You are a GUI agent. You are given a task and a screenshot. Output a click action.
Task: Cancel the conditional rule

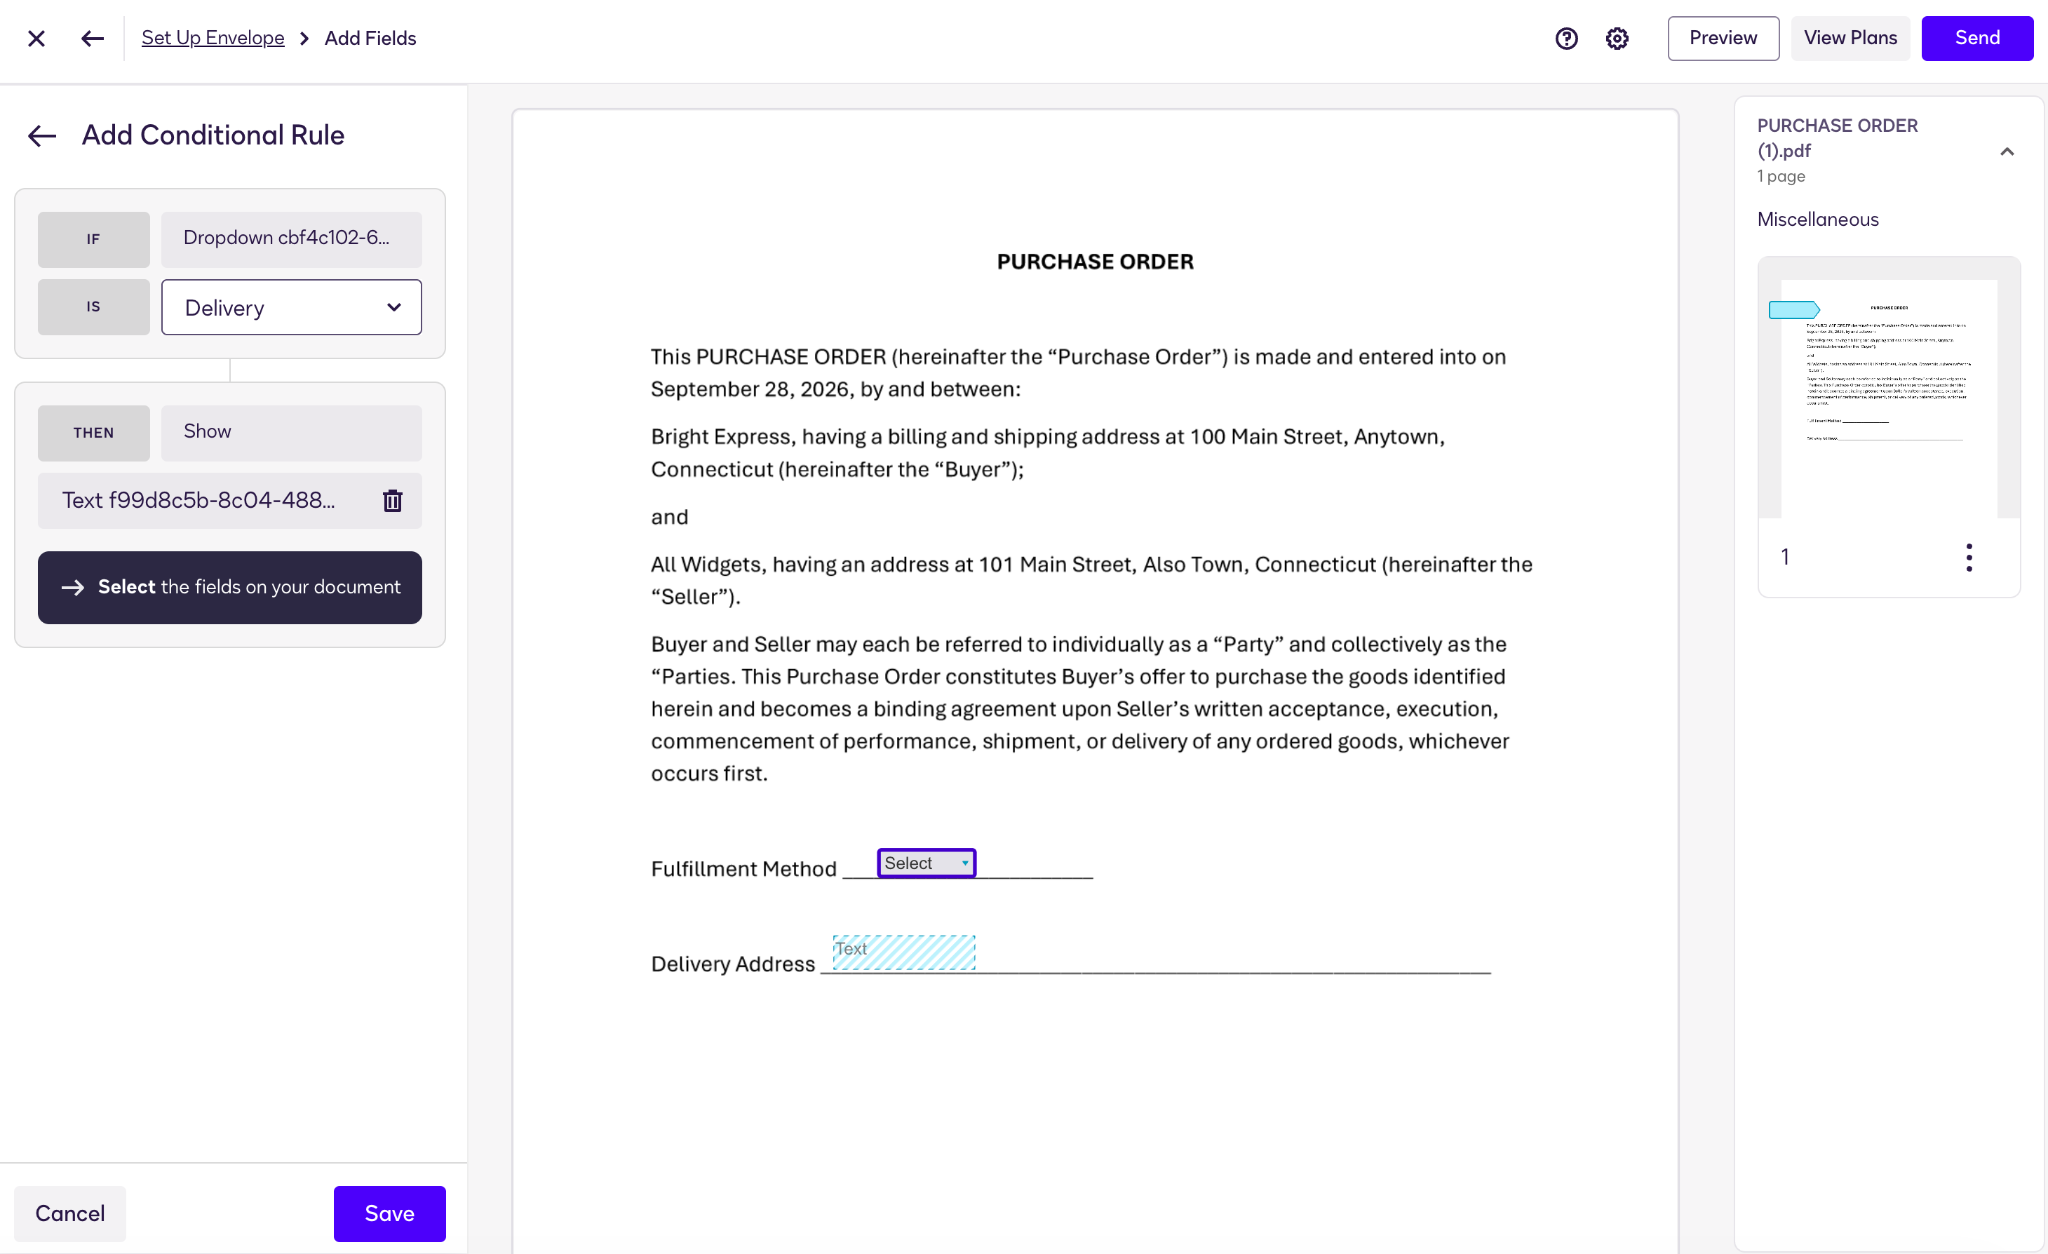tap(70, 1213)
